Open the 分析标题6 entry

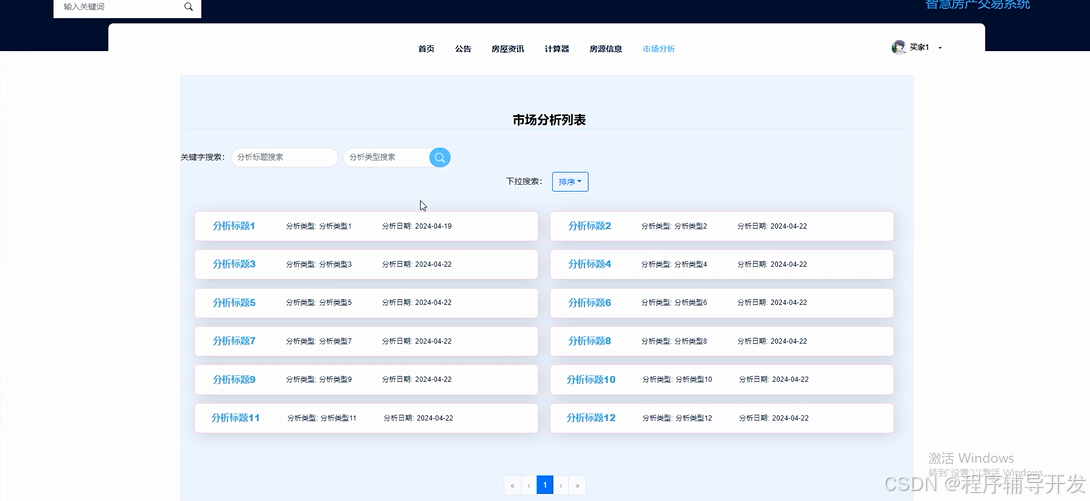click(589, 302)
